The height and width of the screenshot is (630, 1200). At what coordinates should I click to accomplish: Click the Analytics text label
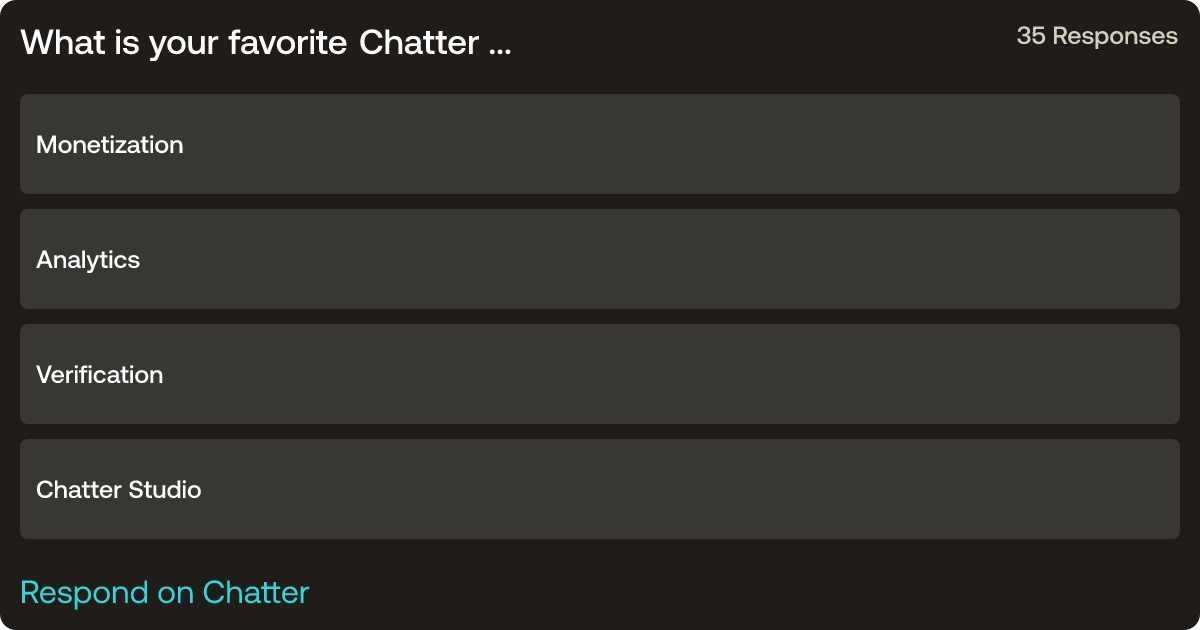point(88,260)
